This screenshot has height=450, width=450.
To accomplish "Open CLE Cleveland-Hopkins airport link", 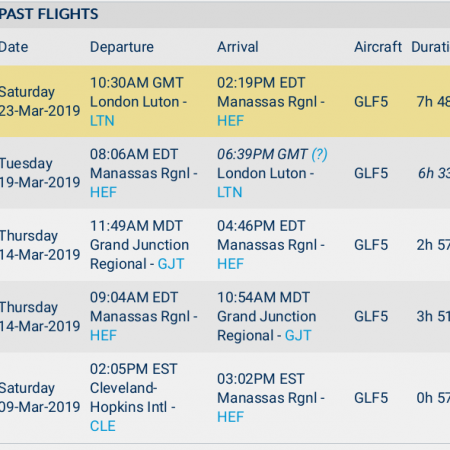I will tap(103, 426).
